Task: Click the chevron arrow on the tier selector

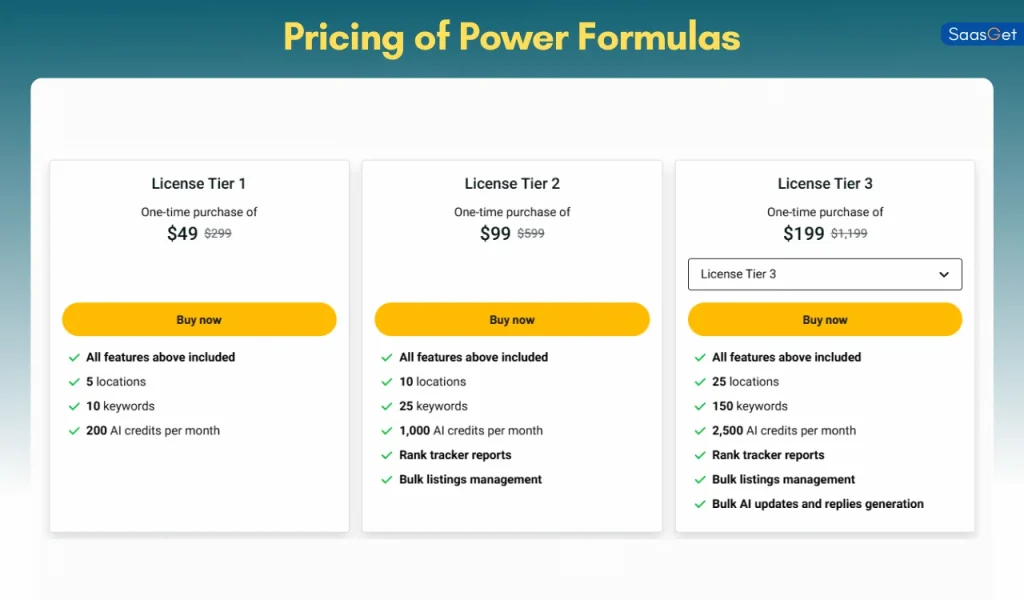Action: [x=943, y=274]
